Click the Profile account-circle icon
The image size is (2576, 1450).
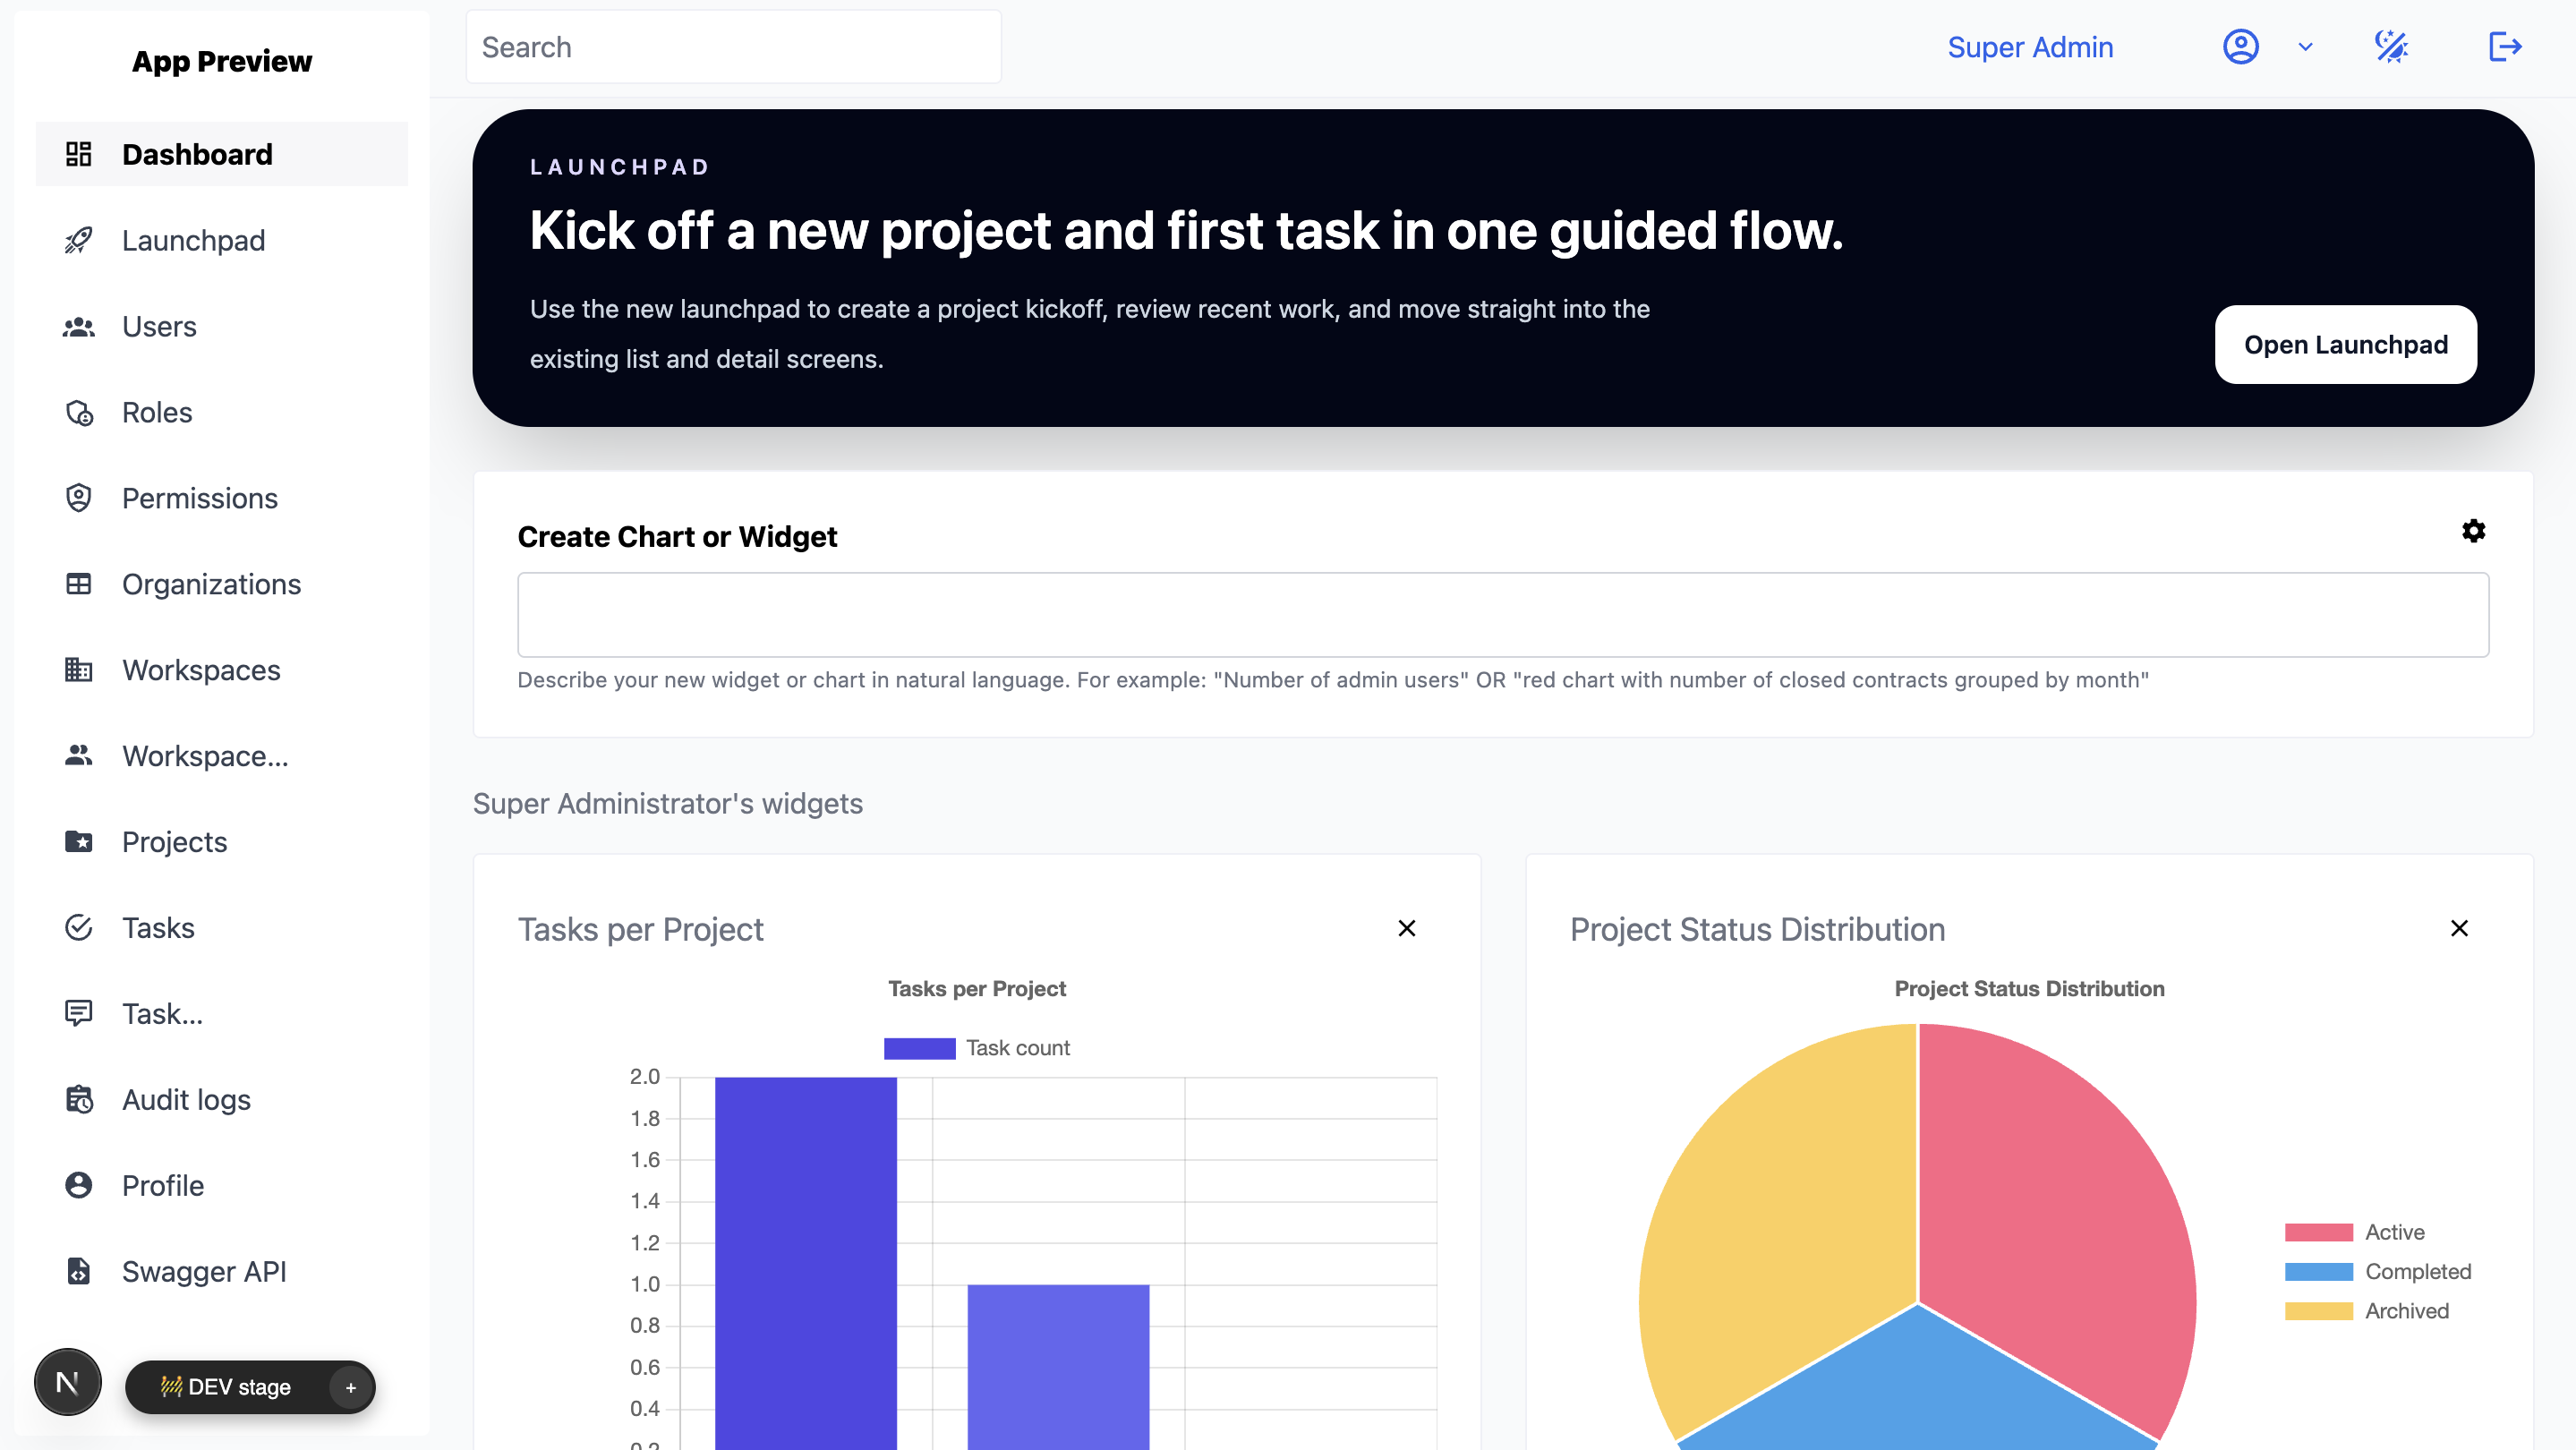click(78, 1186)
